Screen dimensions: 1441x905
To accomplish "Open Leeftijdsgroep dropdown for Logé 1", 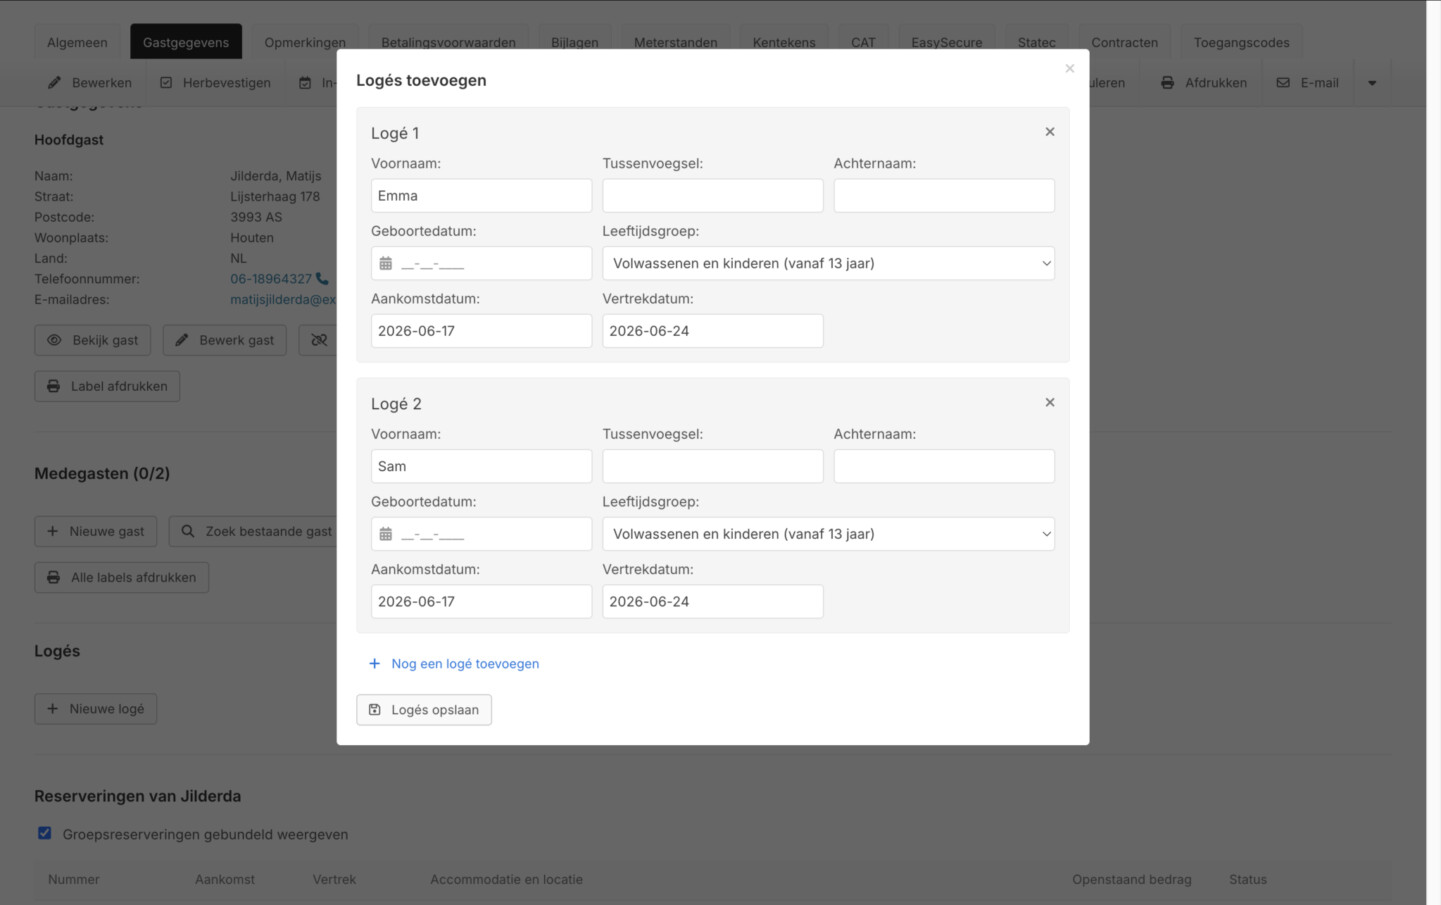I will click(828, 263).
